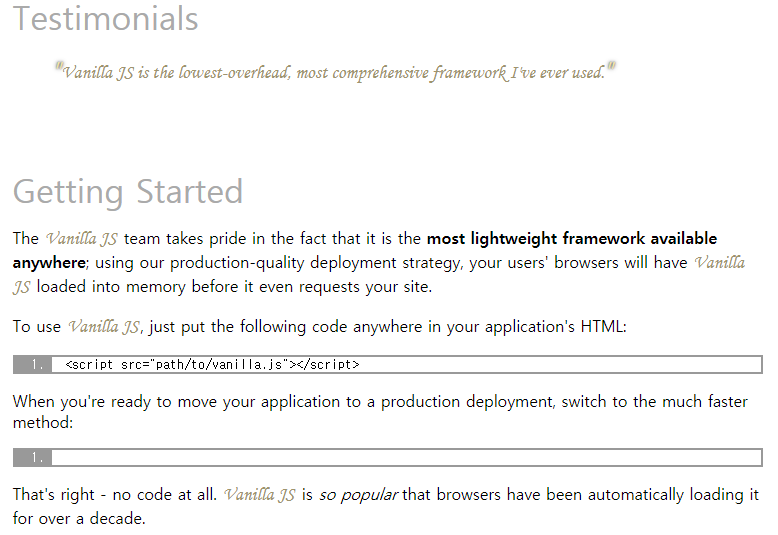Click bold text 'most lightweight framework available'

pos(572,239)
